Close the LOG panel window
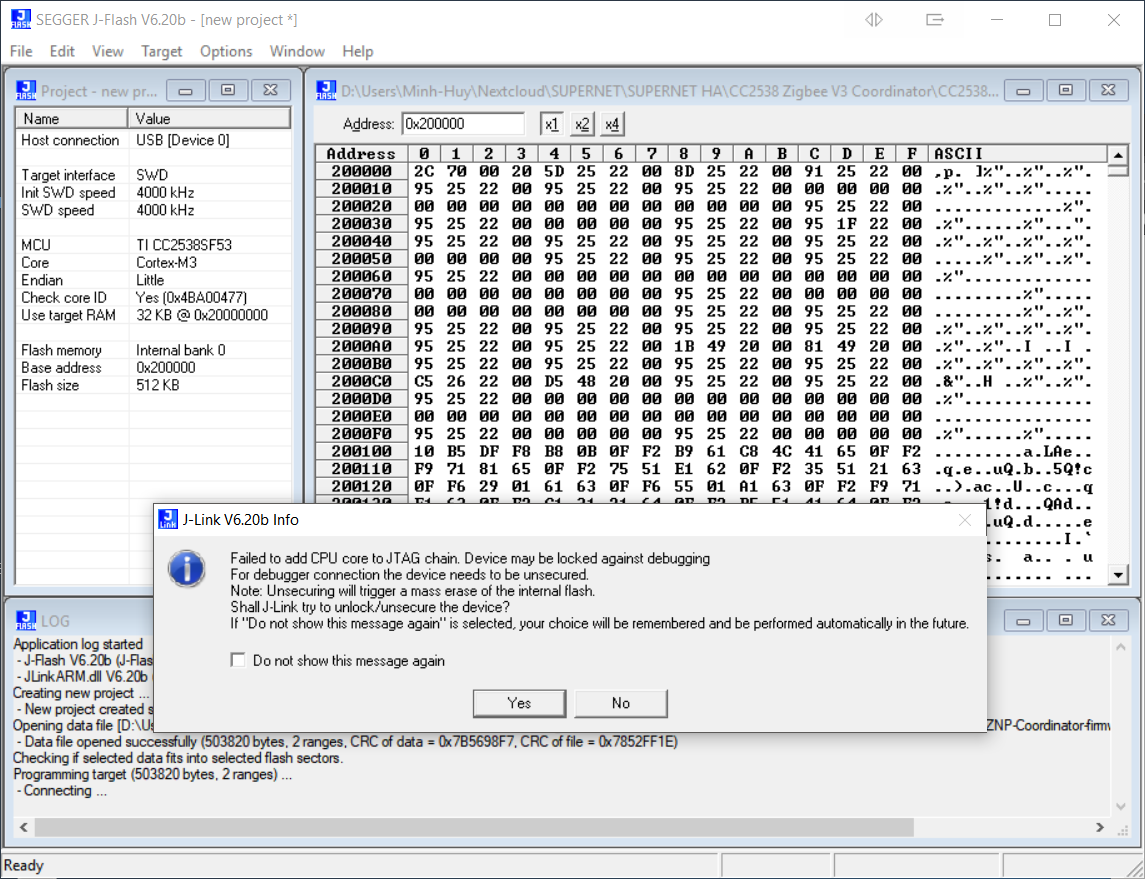The height and width of the screenshot is (879, 1145). click(x=1108, y=621)
